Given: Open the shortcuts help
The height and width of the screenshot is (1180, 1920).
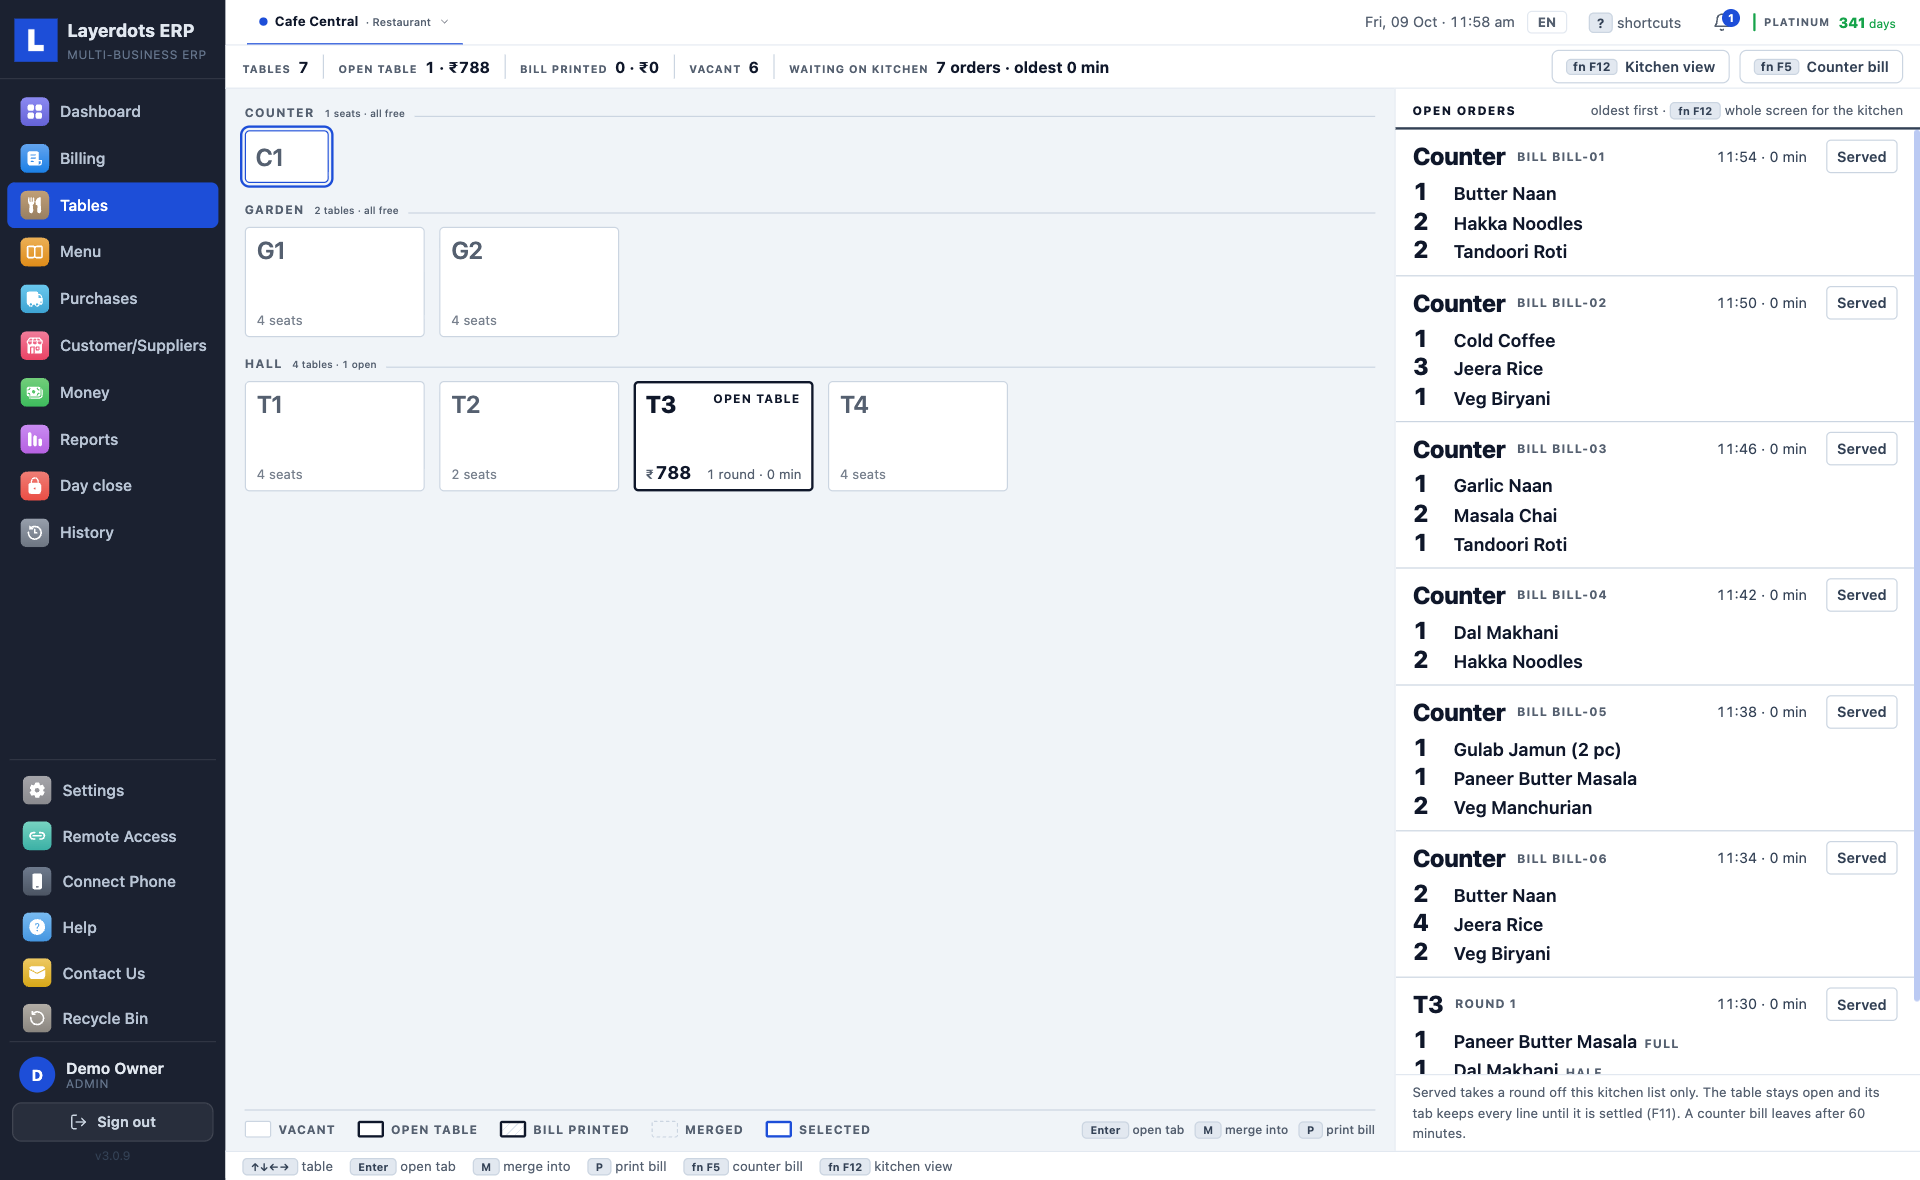Looking at the screenshot, I should pos(1636,22).
